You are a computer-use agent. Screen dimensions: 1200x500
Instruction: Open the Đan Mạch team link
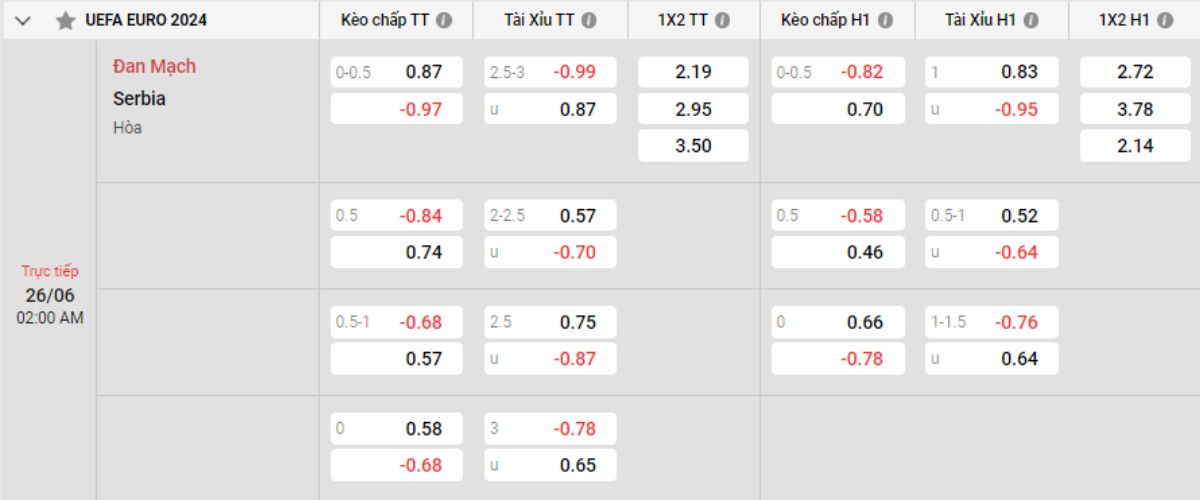point(154,66)
